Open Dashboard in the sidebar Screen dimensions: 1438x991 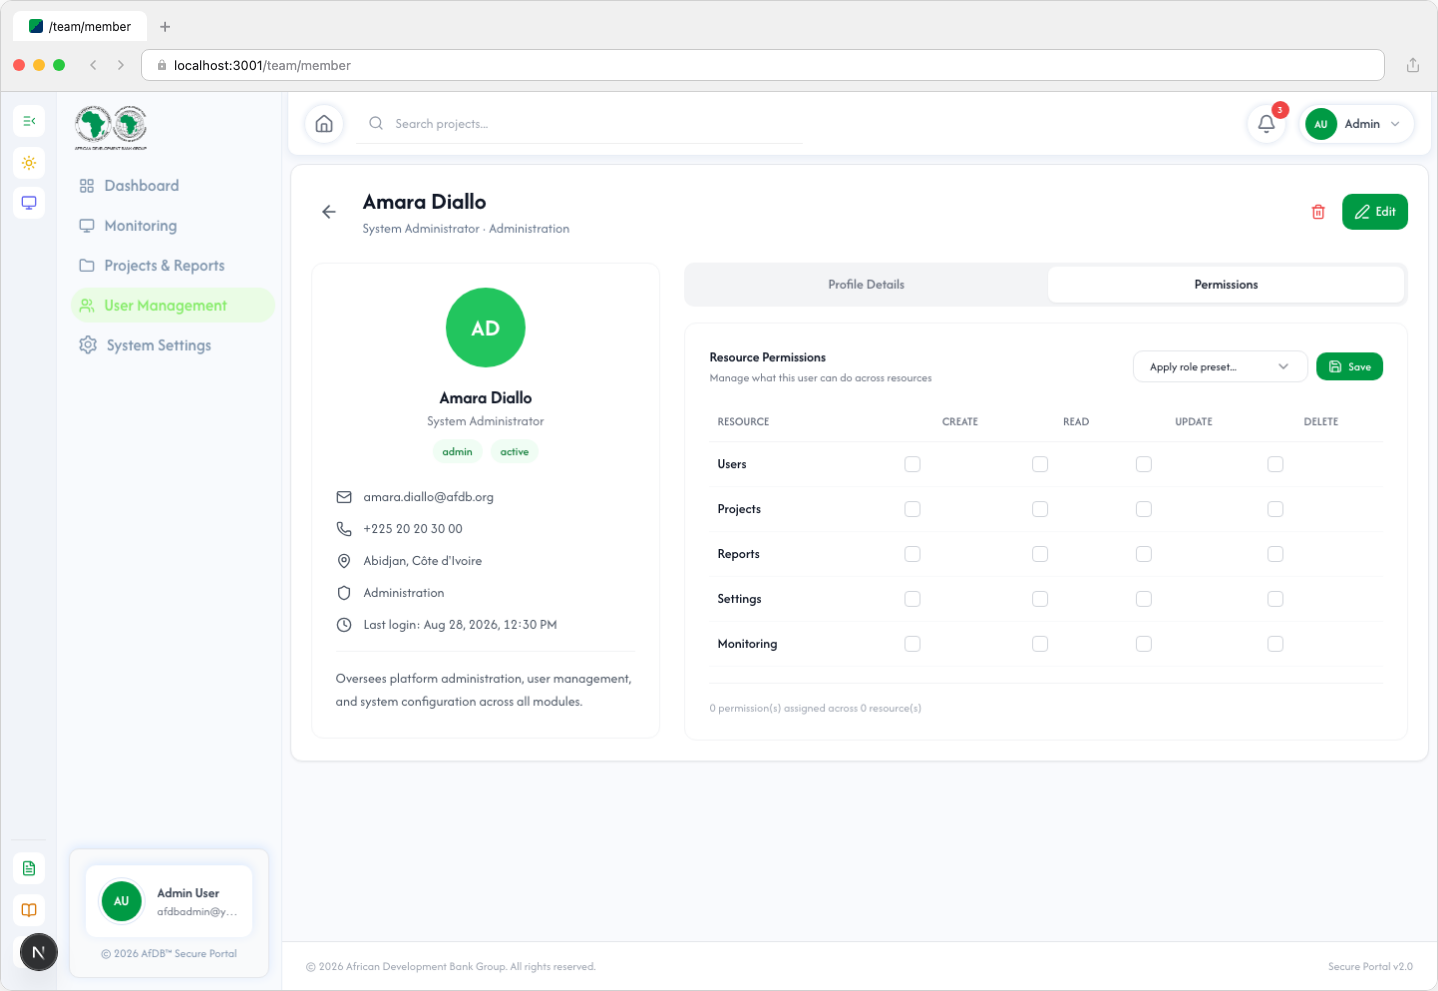pyautogui.click(x=172, y=186)
